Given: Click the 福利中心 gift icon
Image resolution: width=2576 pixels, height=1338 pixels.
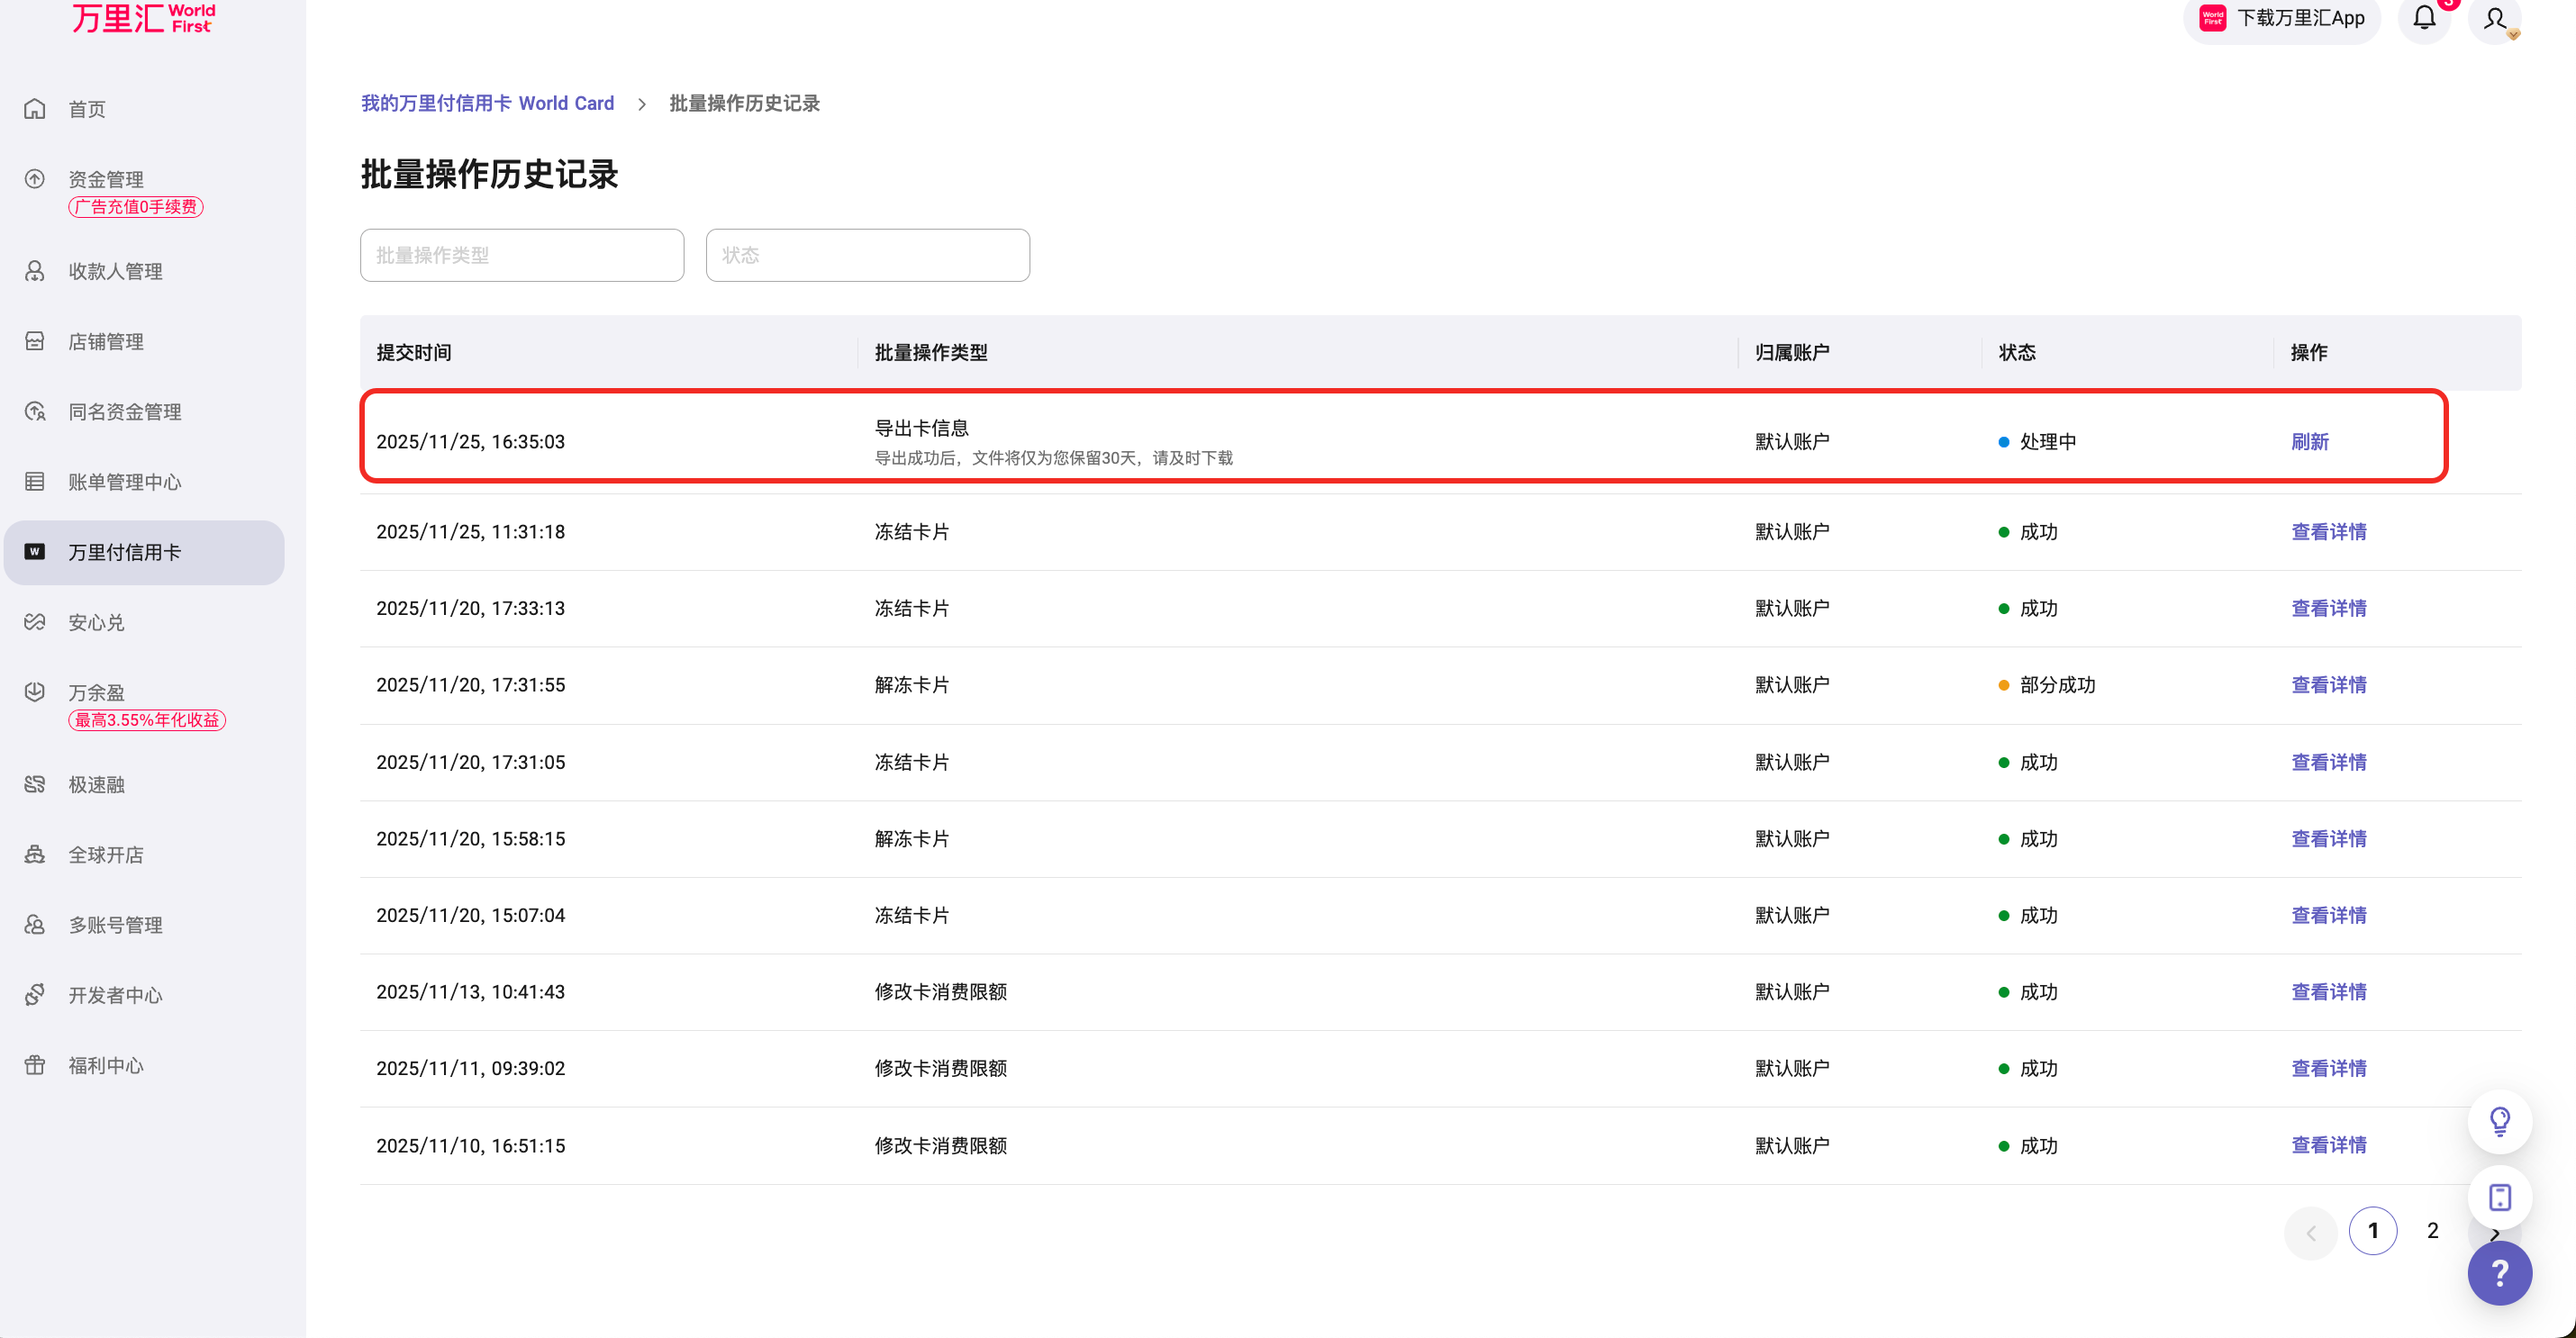Looking at the screenshot, I should coord(35,1065).
